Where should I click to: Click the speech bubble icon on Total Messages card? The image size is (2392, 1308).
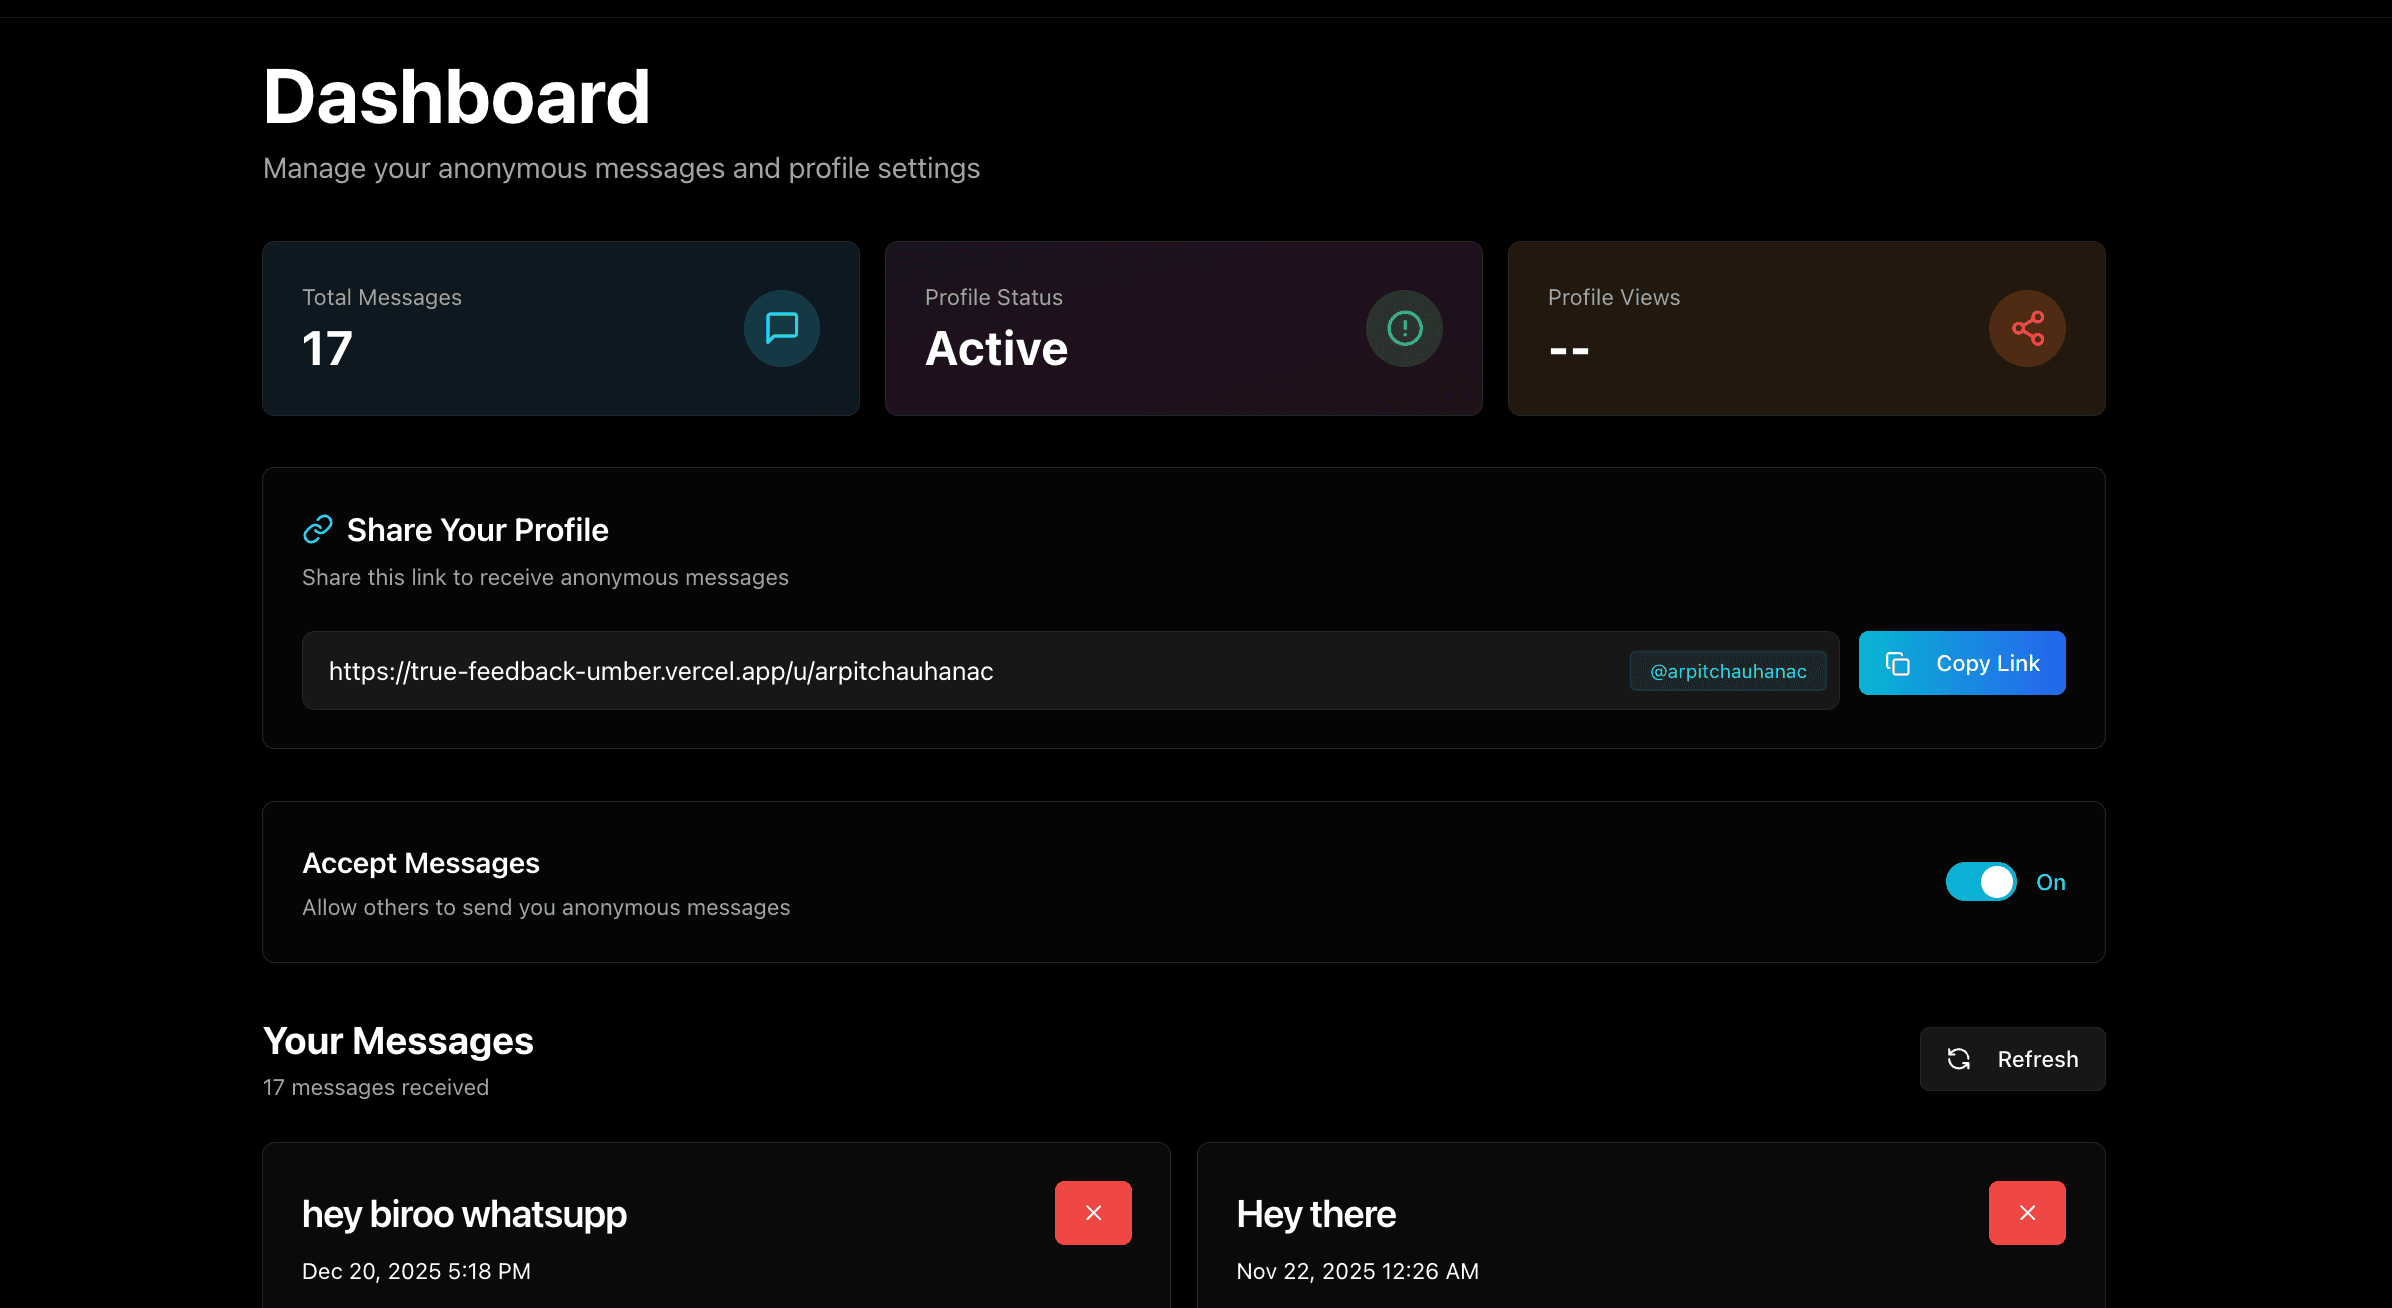coord(781,328)
